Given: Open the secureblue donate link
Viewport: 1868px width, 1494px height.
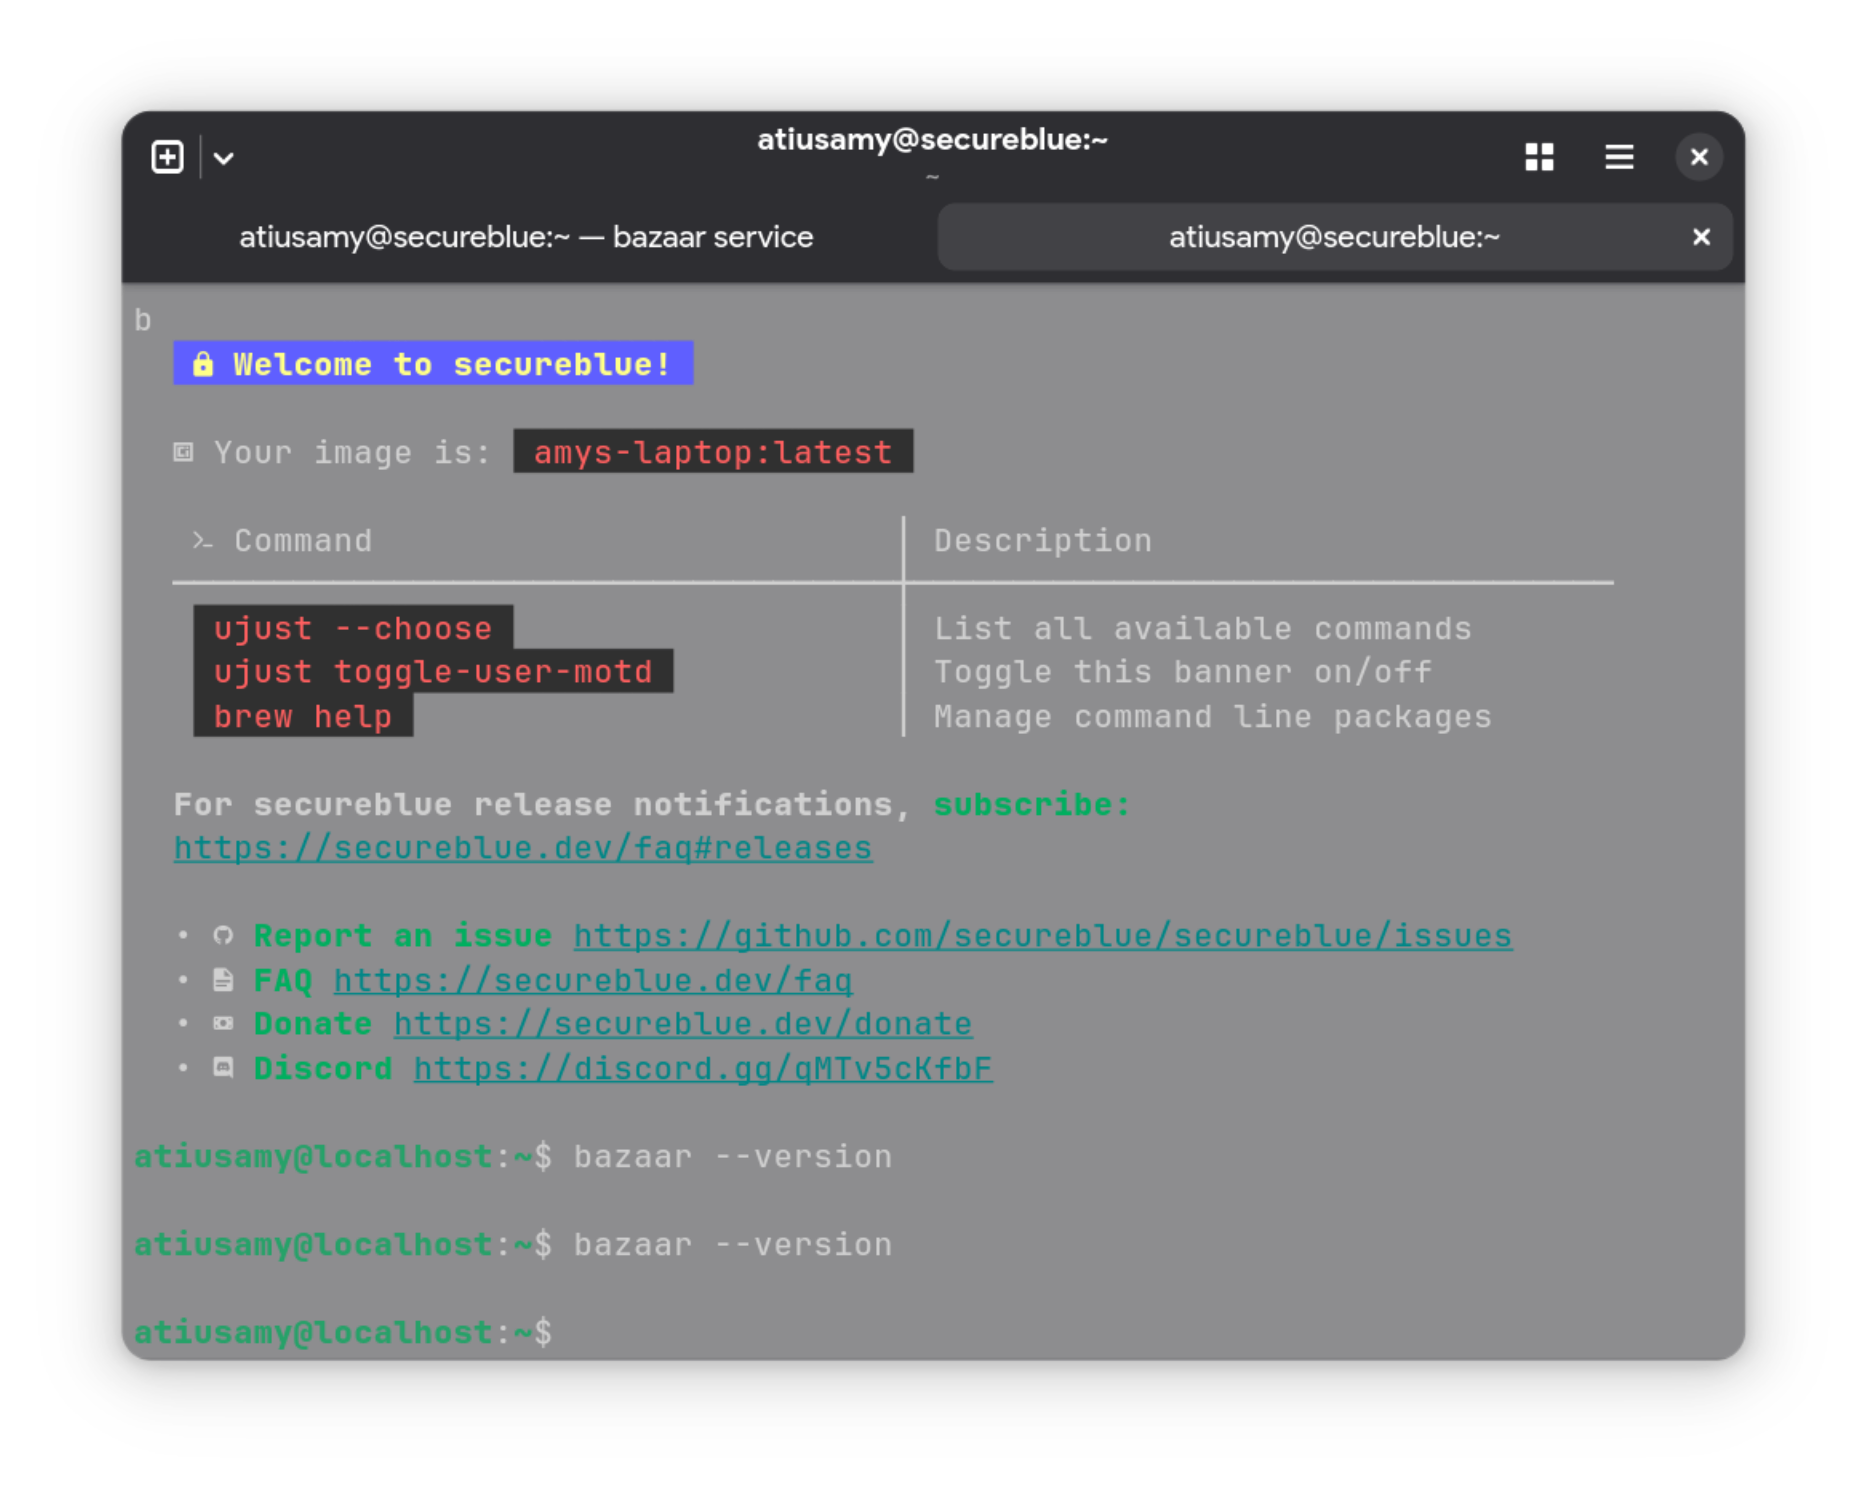Looking at the screenshot, I should point(683,1024).
